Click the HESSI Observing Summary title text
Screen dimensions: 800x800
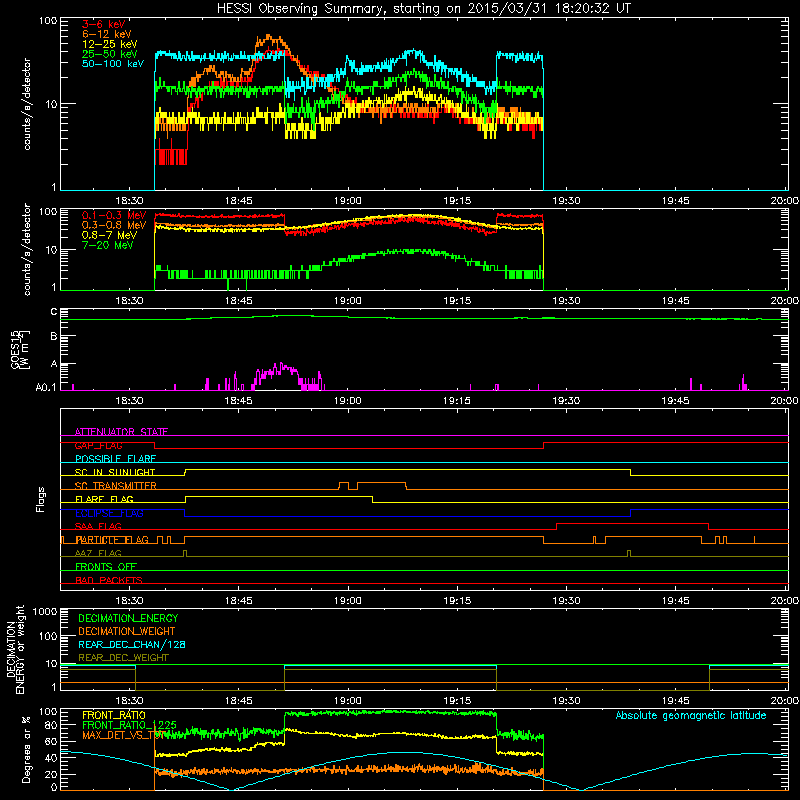coord(423,9)
